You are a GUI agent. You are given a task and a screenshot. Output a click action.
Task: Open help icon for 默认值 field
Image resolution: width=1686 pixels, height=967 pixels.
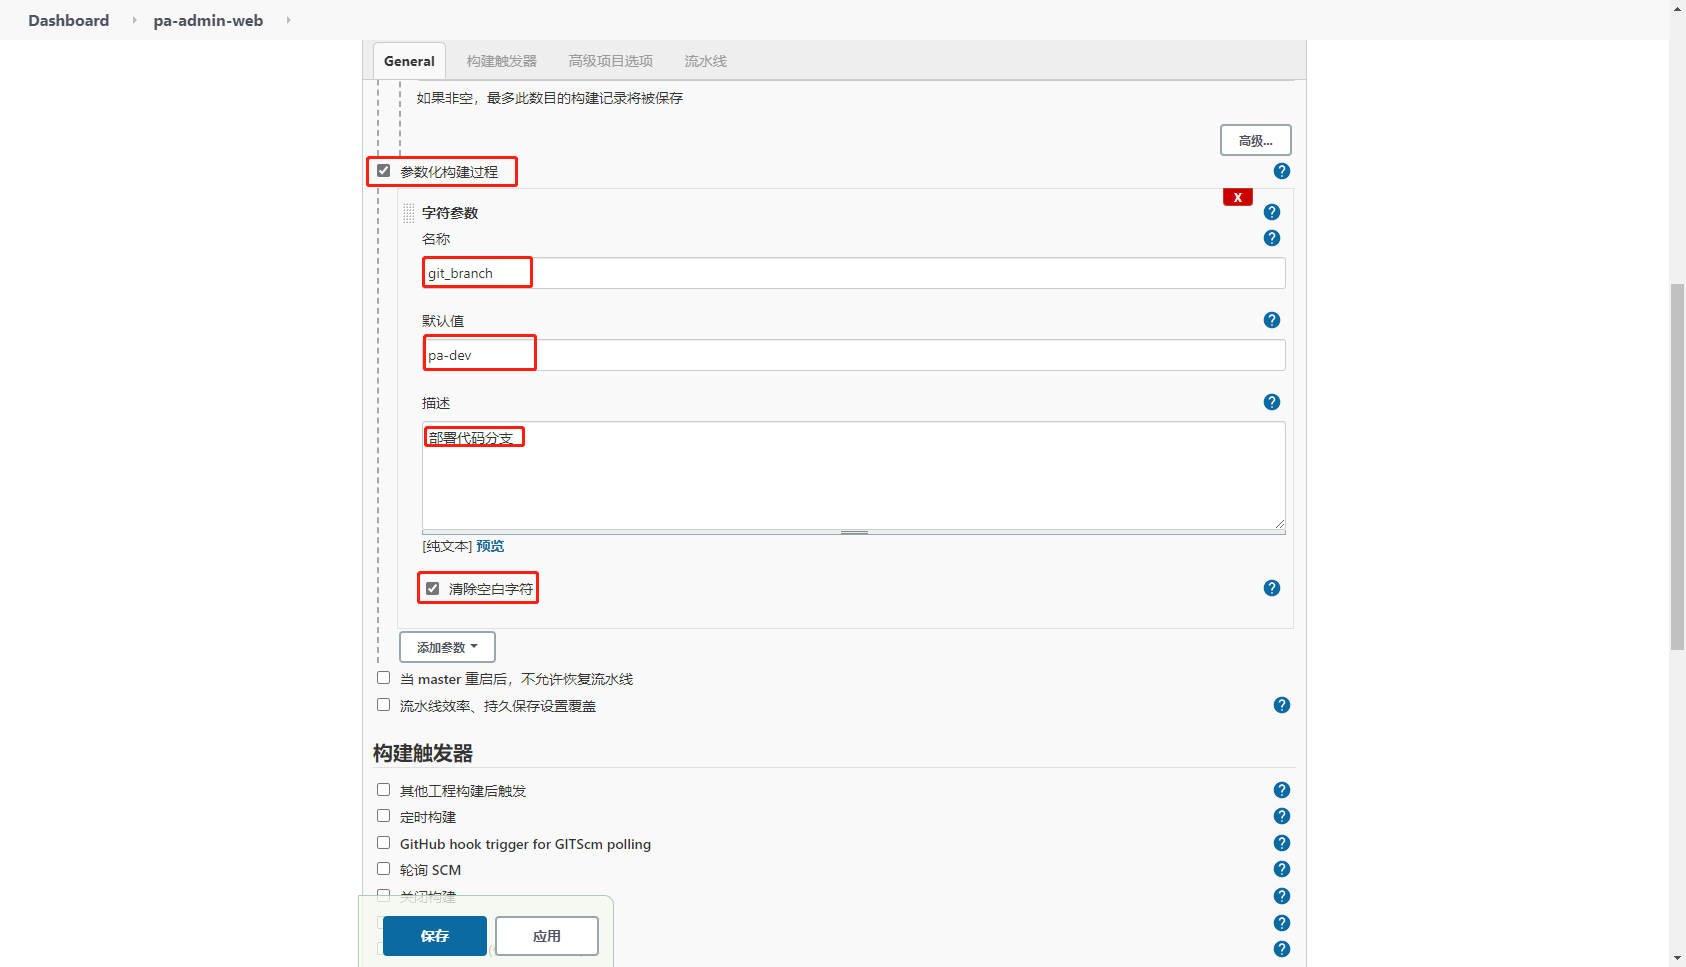tap(1271, 320)
